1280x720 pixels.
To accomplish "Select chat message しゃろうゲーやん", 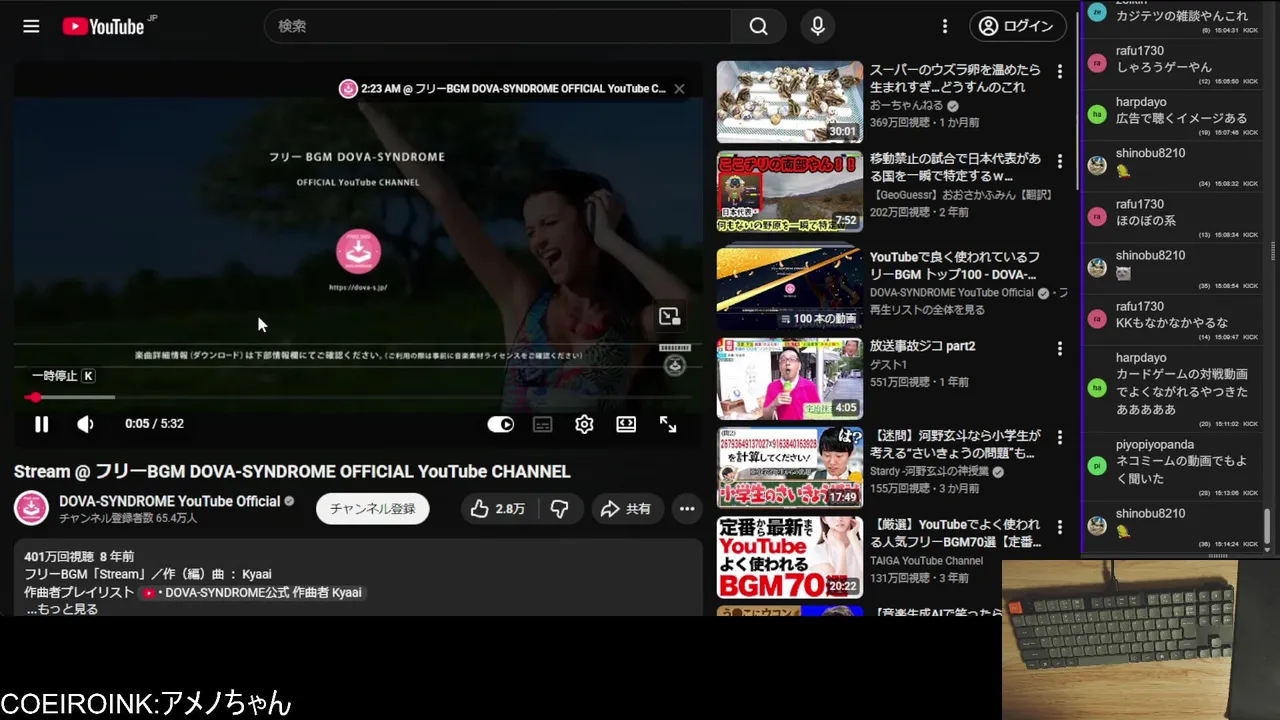I will coord(1164,67).
